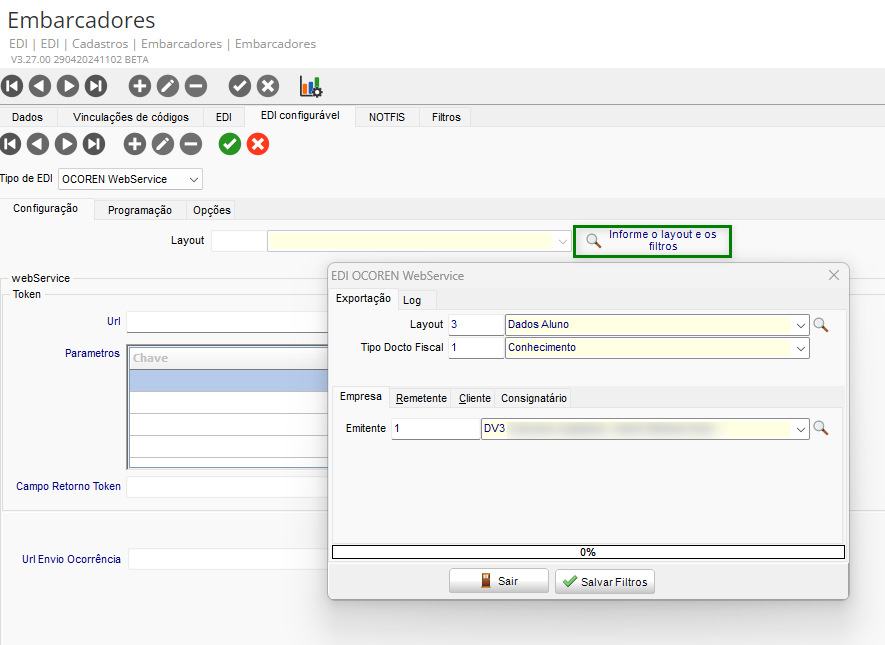Open the Filtros tab
Image resolution: width=885 pixels, height=645 pixels.
click(x=446, y=117)
